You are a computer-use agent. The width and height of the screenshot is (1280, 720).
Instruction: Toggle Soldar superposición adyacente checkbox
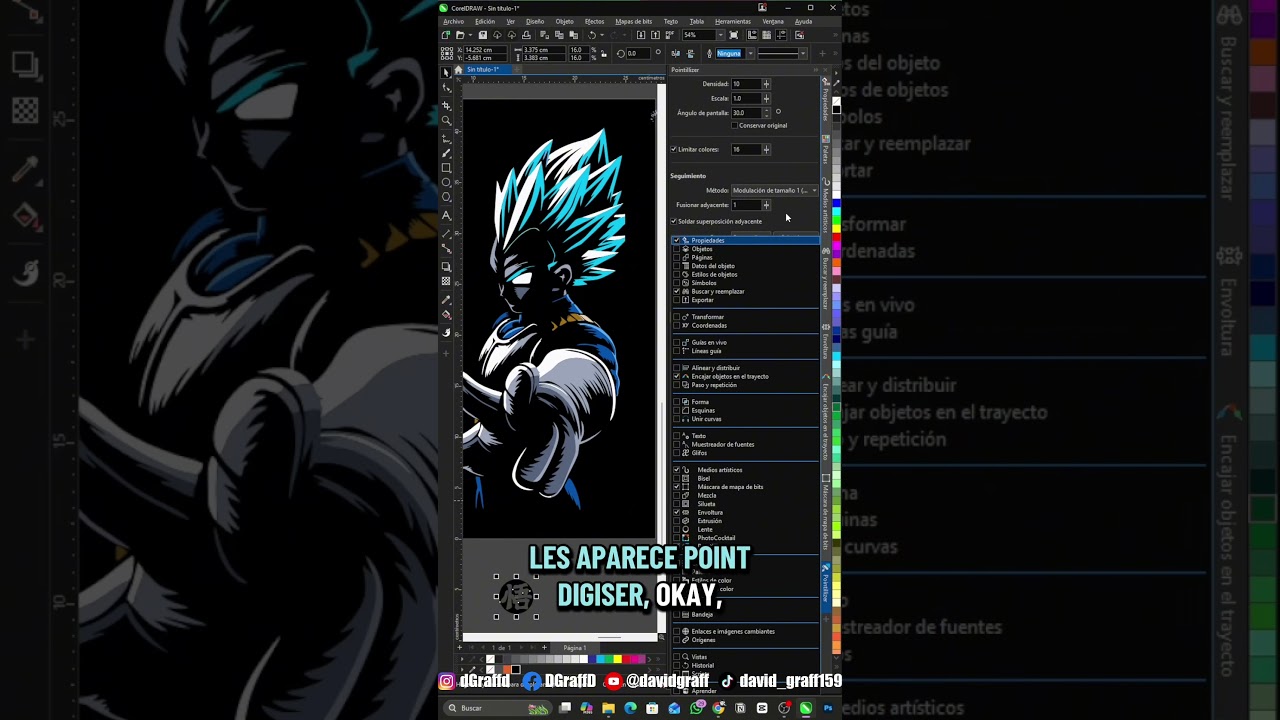click(673, 221)
